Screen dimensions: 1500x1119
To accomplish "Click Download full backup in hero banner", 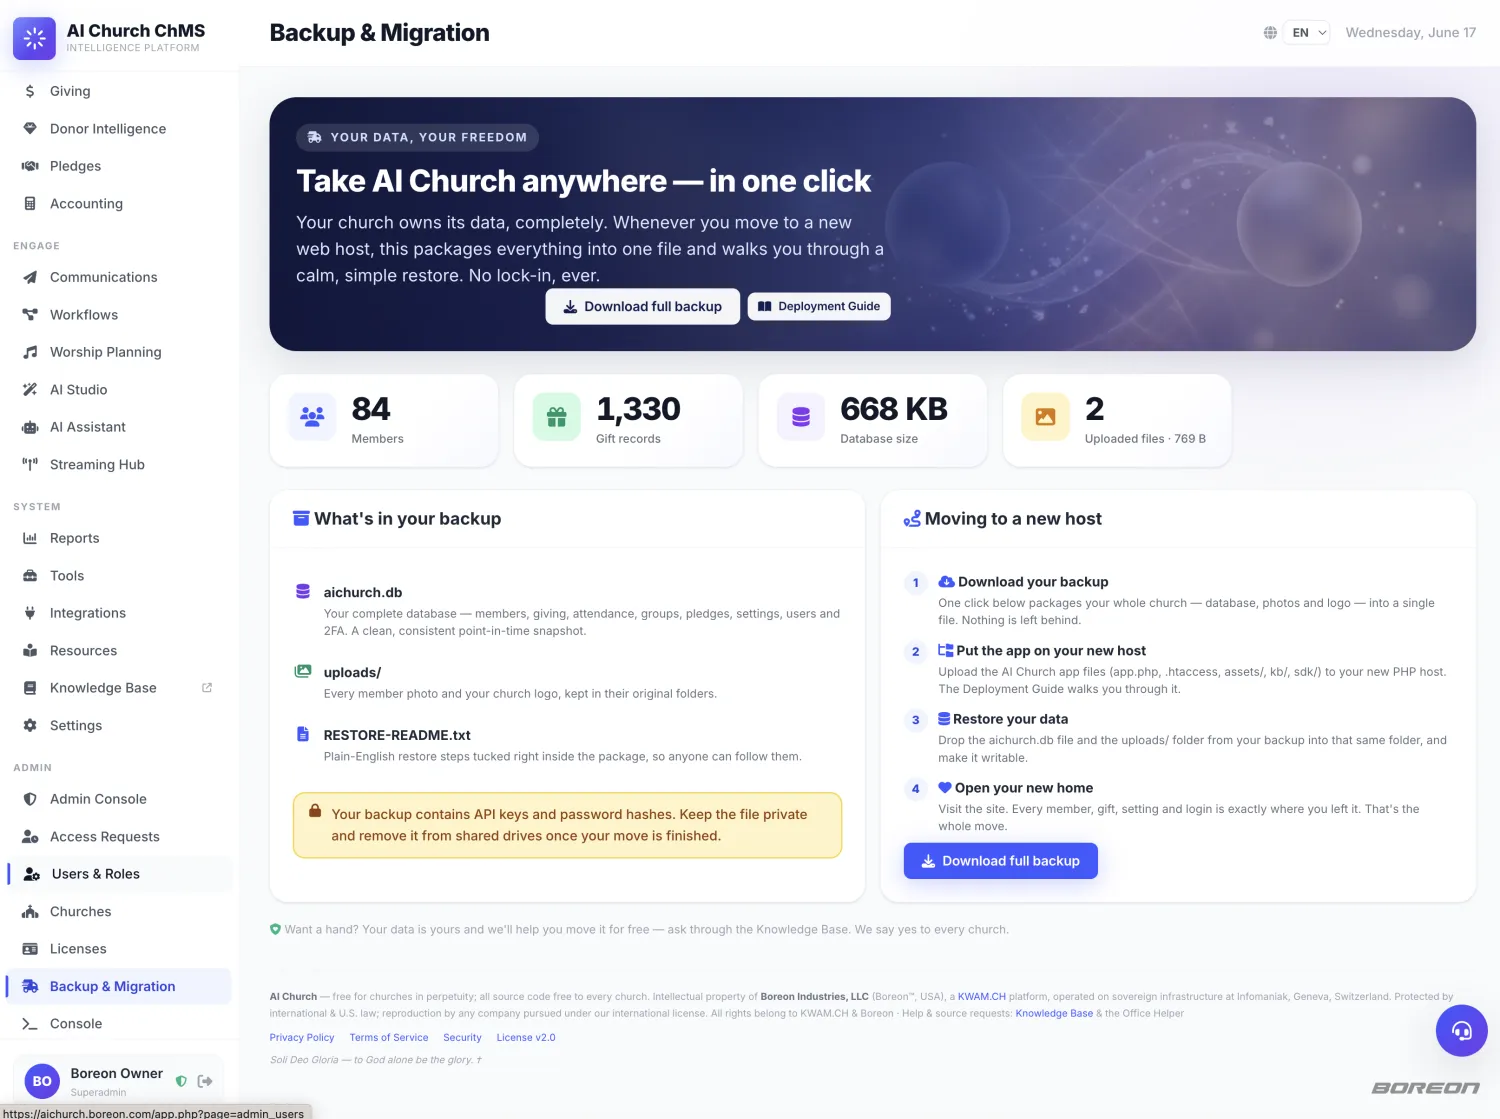I will (643, 307).
